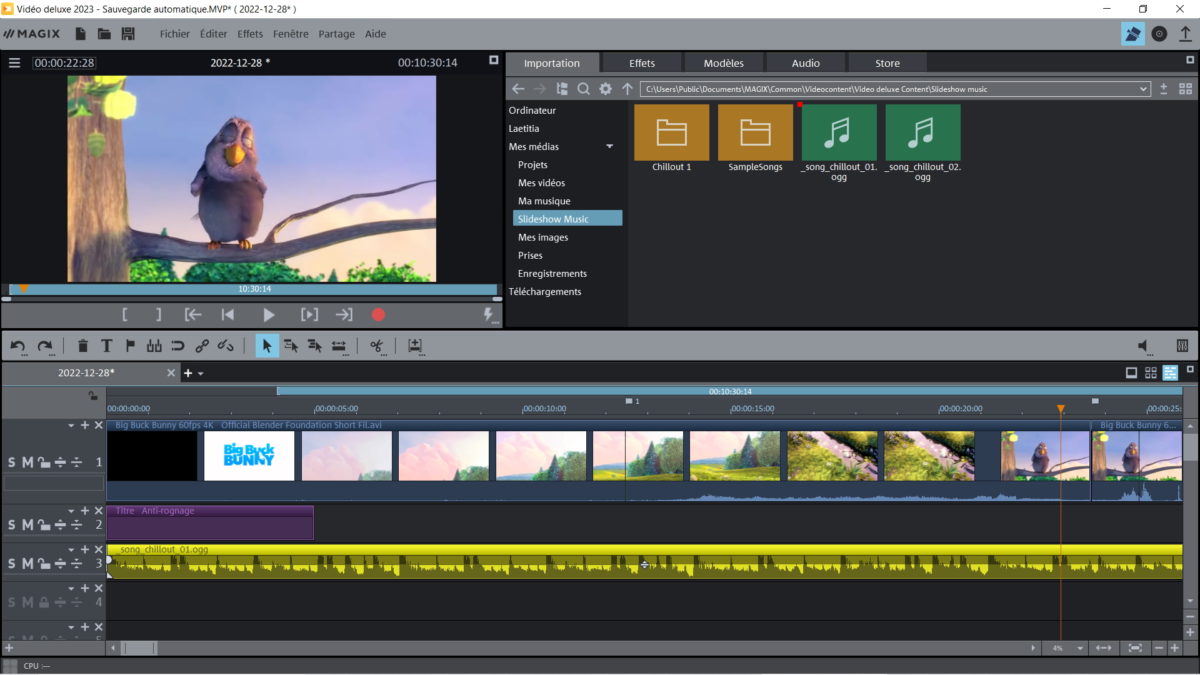
Task: Click the timeline horizontal scrollbar thumb
Action: pyautogui.click(x=139, y=648)
